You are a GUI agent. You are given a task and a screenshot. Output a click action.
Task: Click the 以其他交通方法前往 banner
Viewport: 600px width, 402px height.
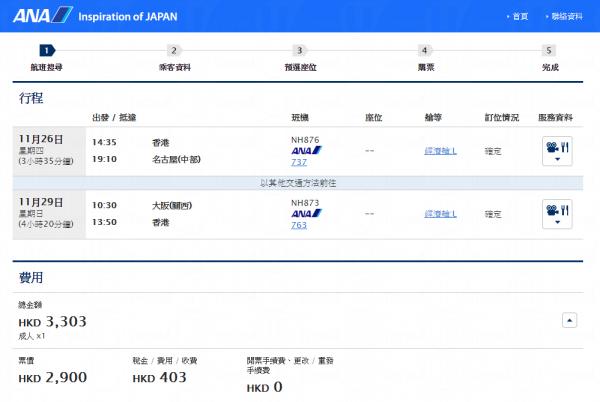[x=298, y=183]
